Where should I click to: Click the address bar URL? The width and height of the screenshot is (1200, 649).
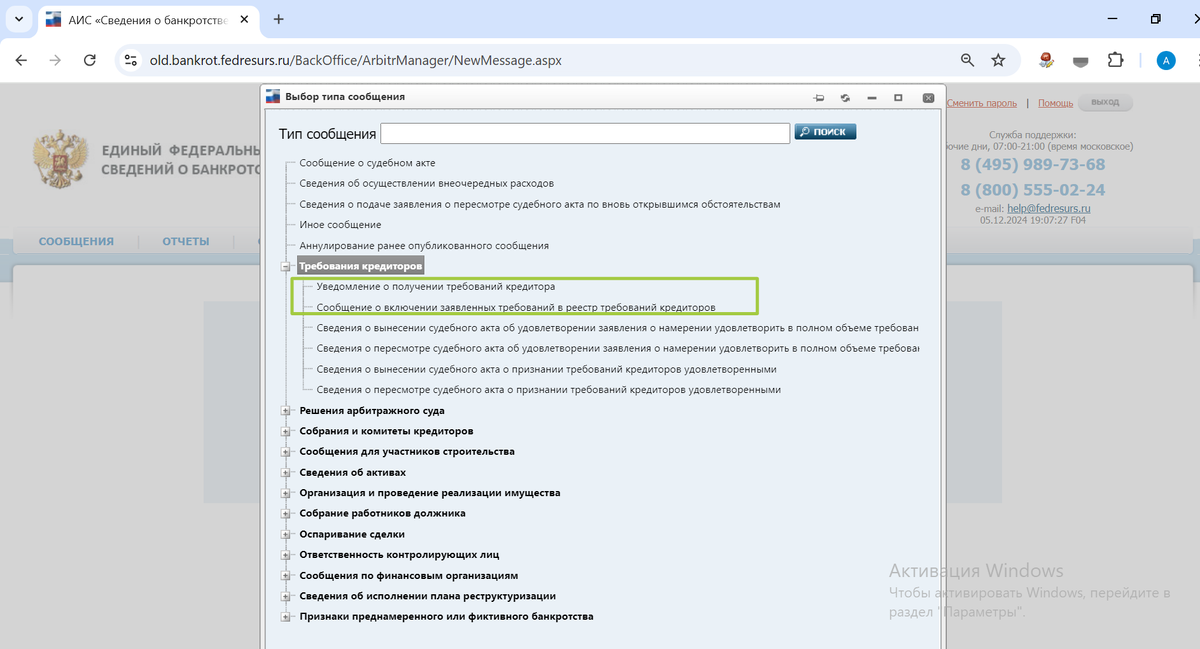(x=356, y=60)
